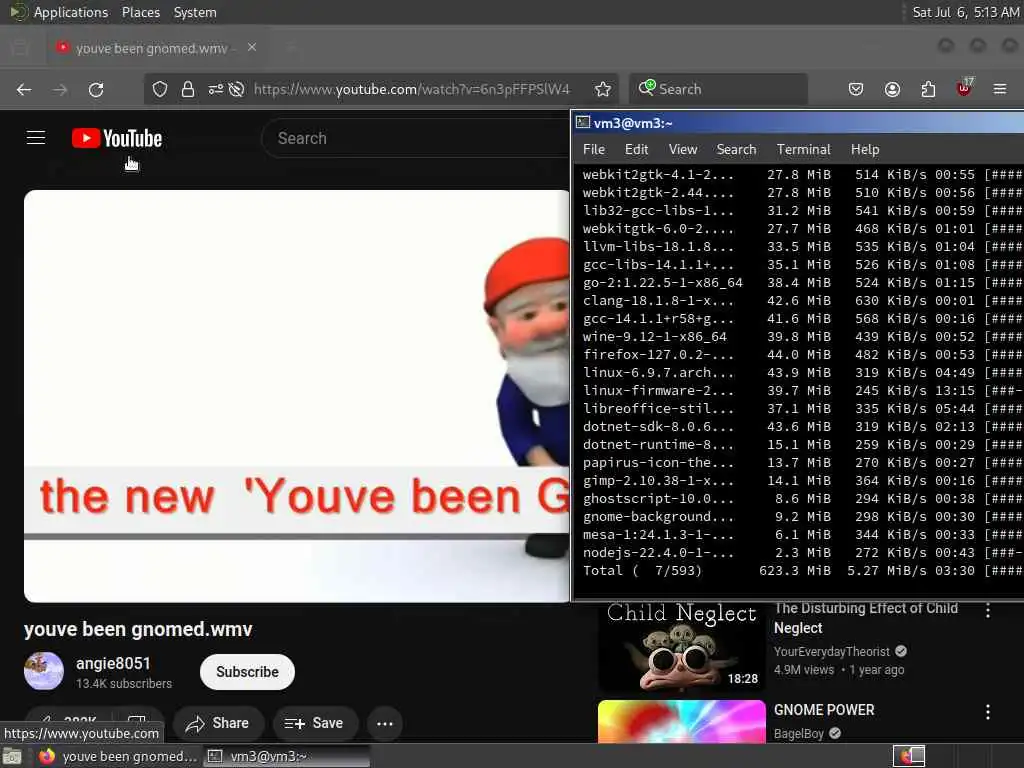Click the video title youve been gnomed.wmv
This screenshot has height=768, width=1024.
pos(138,629)
